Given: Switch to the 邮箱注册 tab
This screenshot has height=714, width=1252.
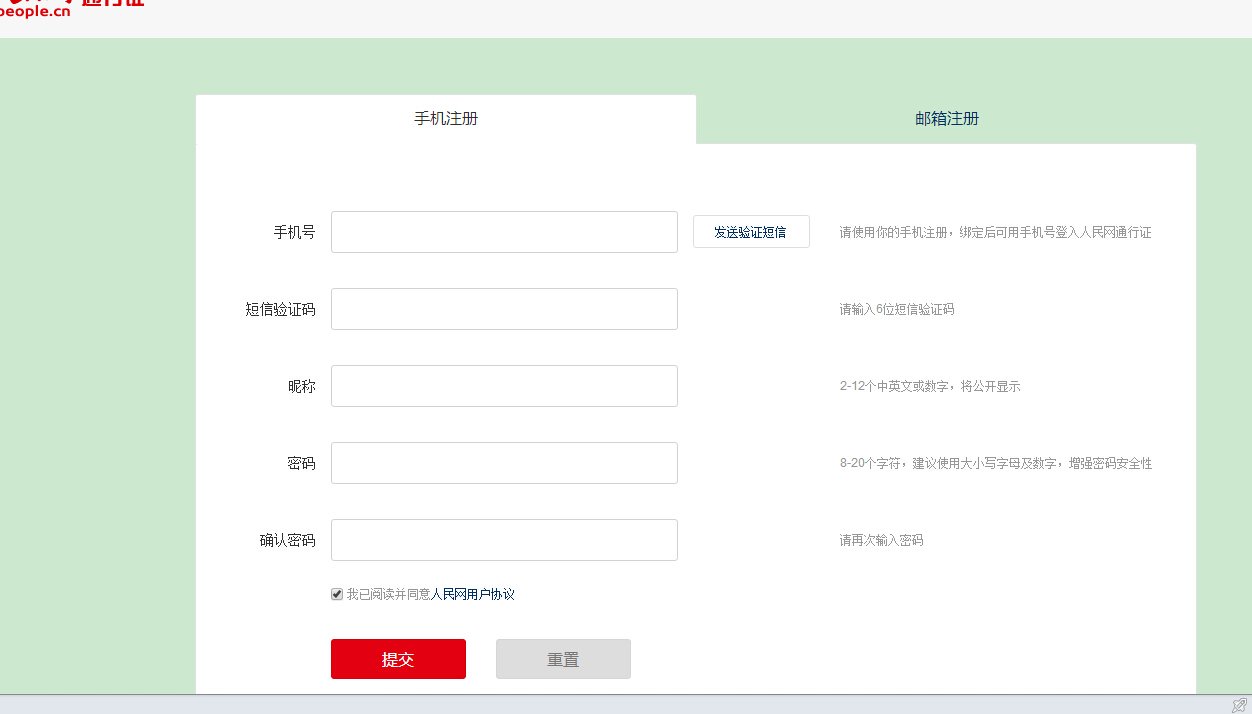Looking at the screenshot, I should pyautogui.click(x=946, y=118).
